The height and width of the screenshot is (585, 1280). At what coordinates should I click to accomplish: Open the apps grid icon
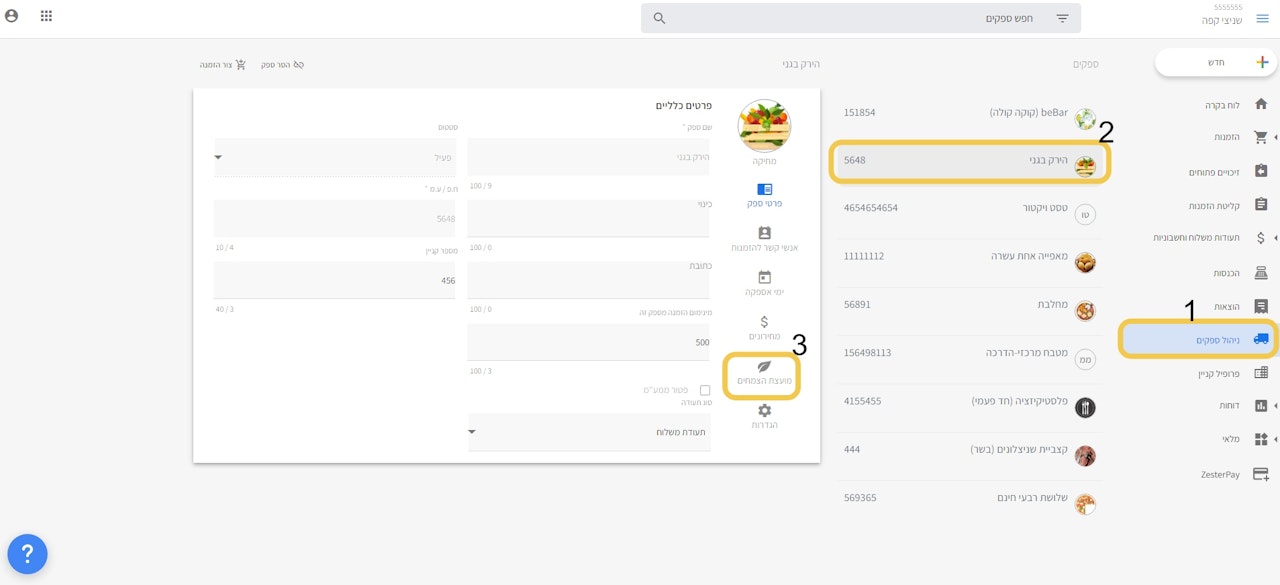(46, 16)
